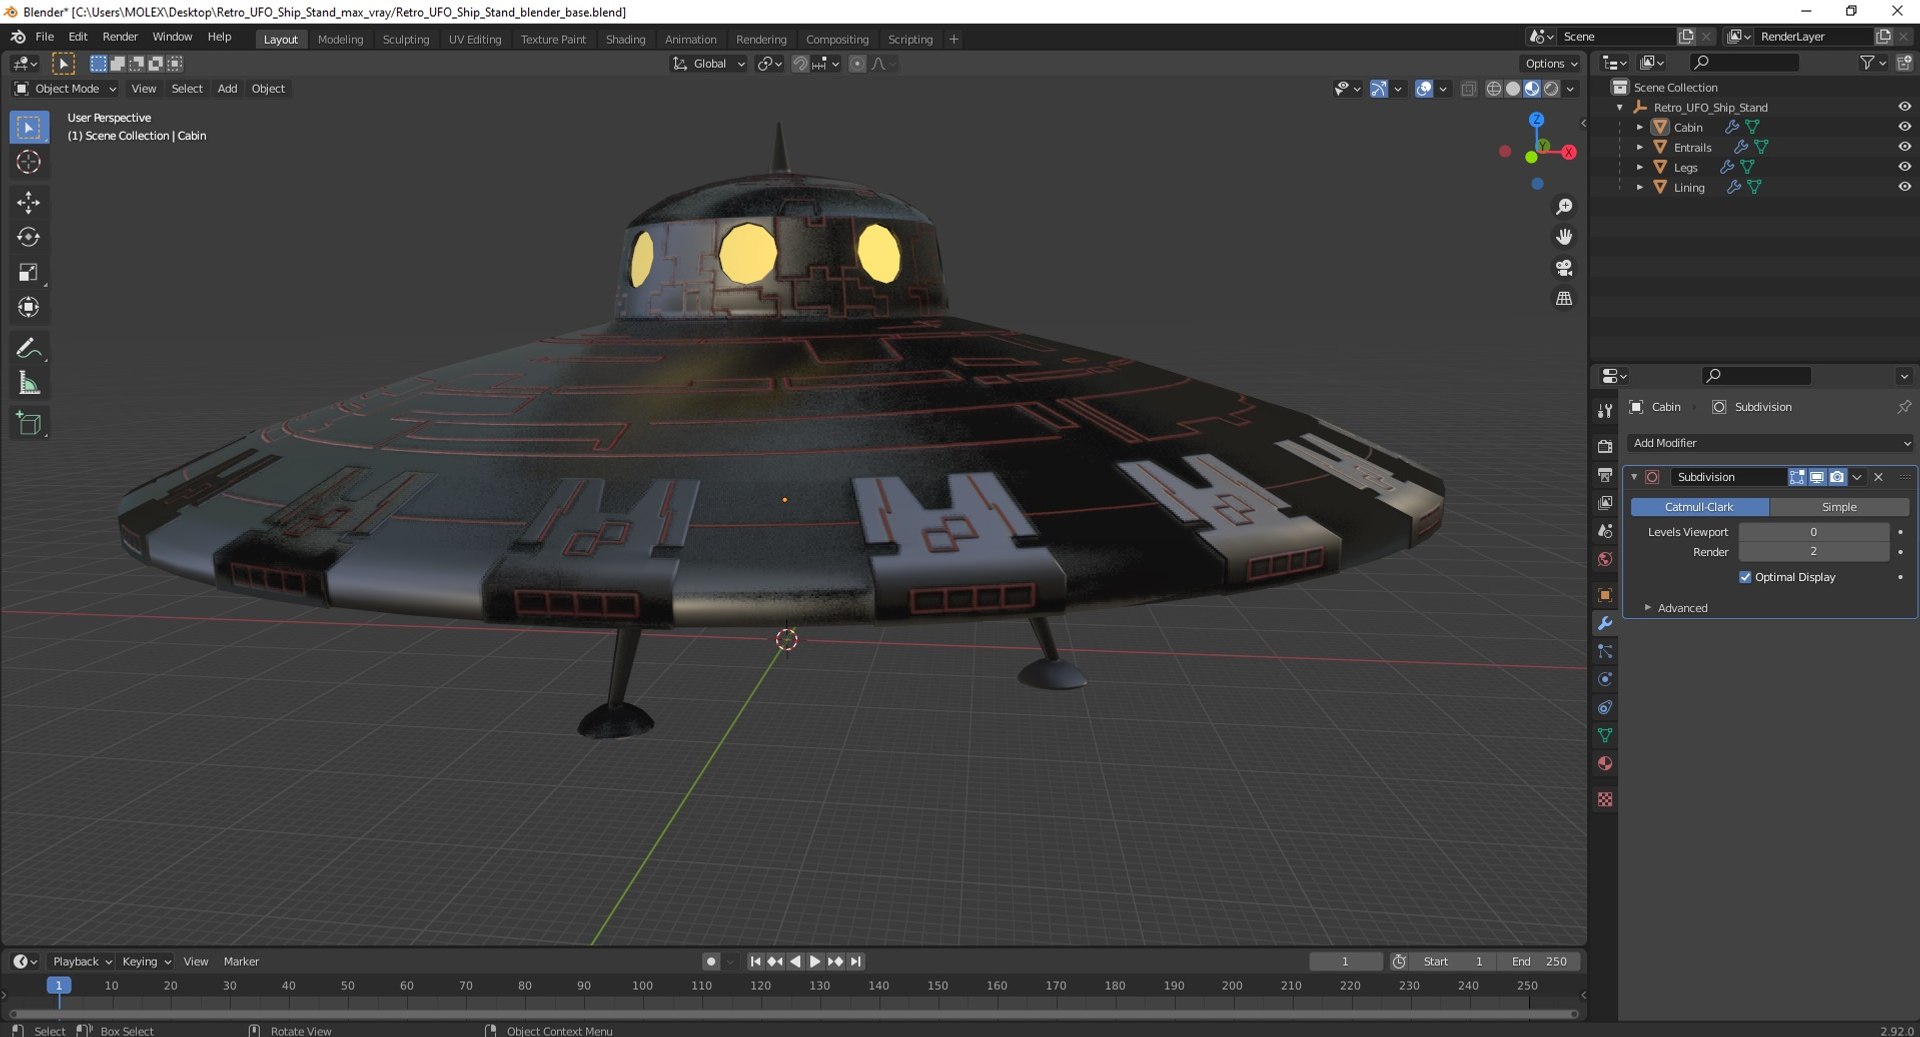Select Catmull-Clark subdivision type
The height and width of the screenshot is (1037, 1920).
pos(1699,507)
